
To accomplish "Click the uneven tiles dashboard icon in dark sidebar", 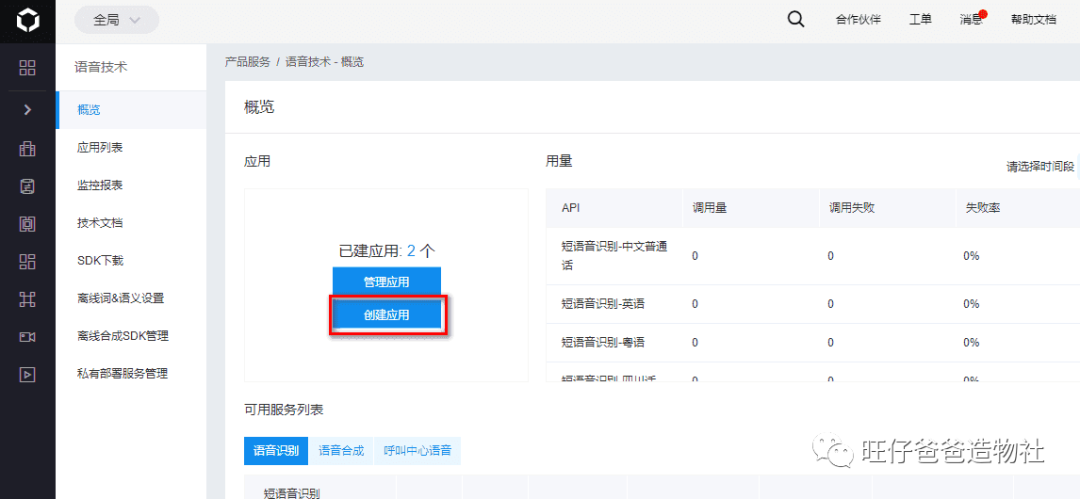I will click(x=28, y=261).
